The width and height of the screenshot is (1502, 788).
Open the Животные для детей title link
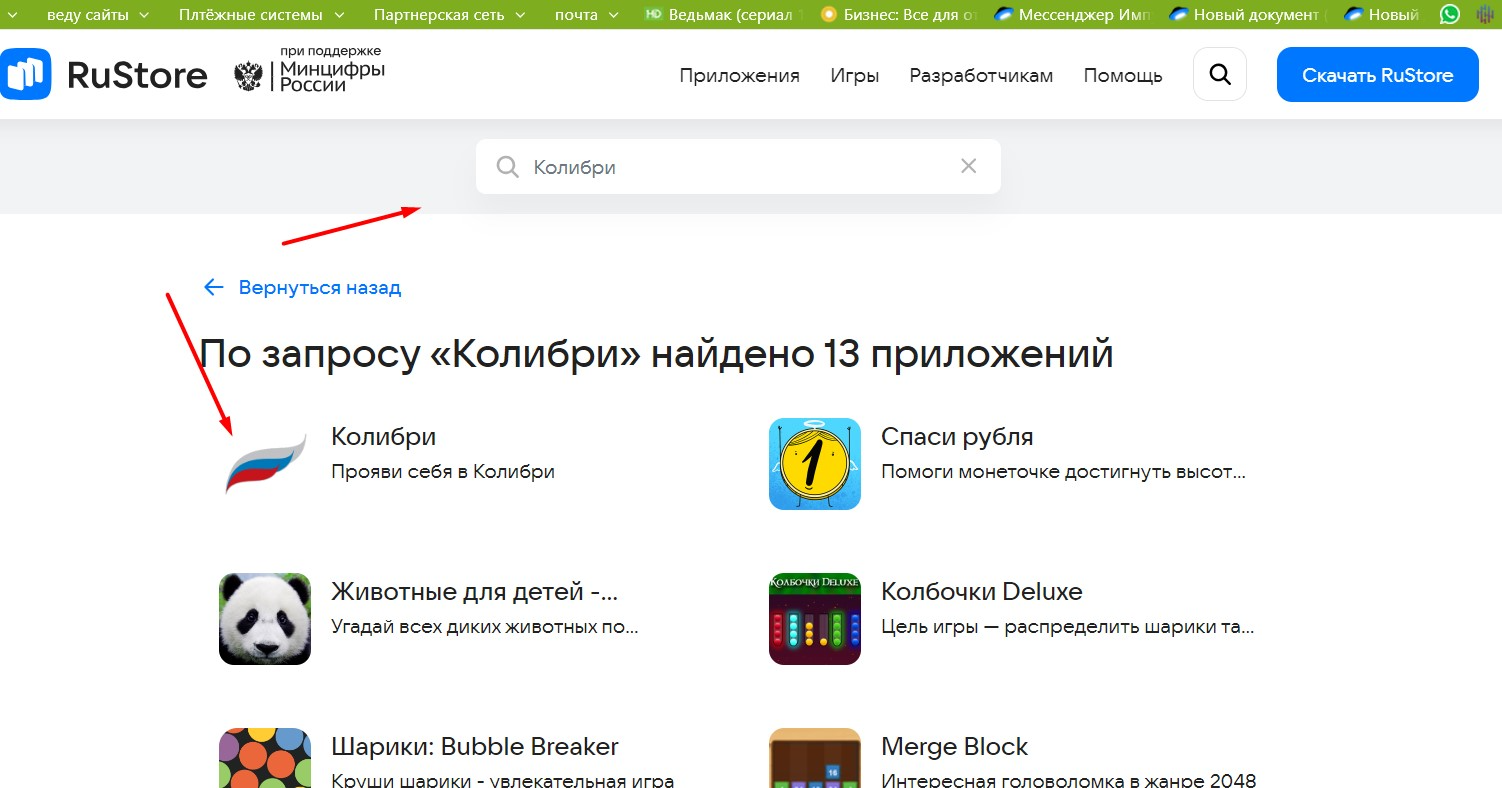pos(474,592)
